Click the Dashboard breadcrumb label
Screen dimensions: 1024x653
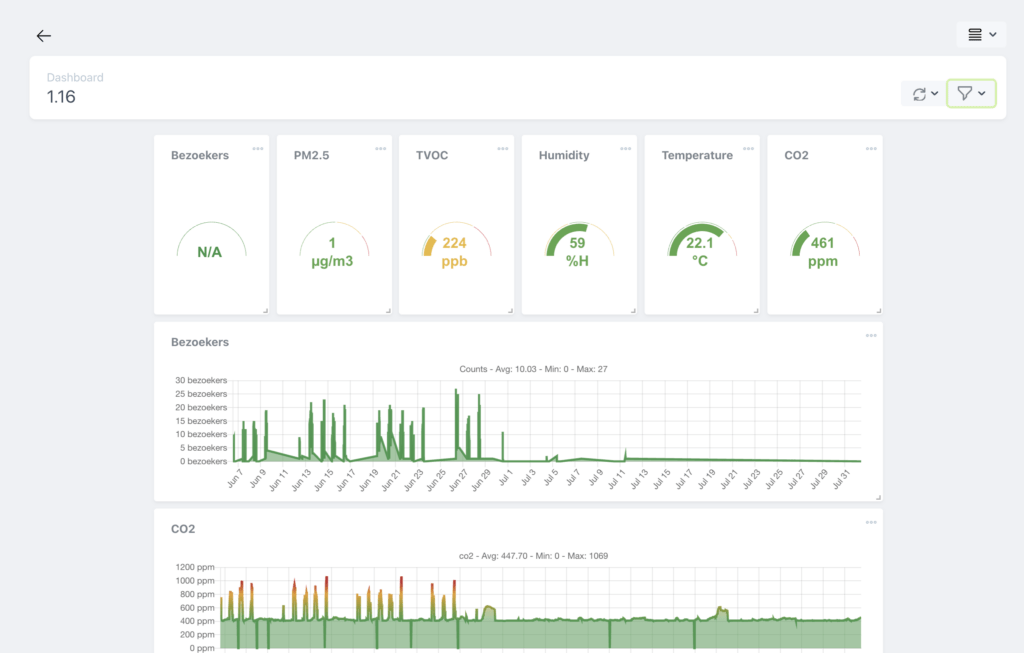point(75,77)
